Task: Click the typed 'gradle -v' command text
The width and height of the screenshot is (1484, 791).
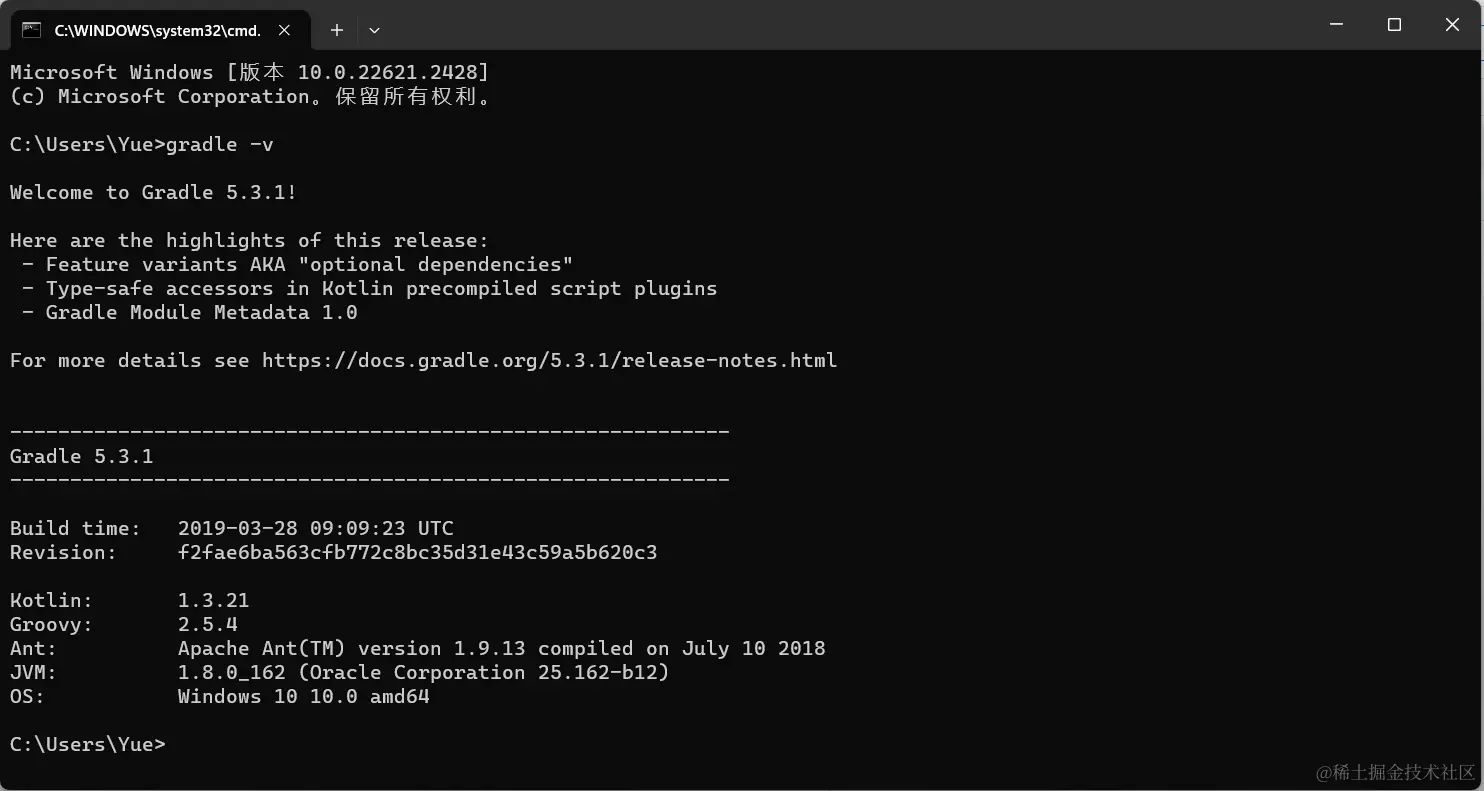Action: point(220,145)
